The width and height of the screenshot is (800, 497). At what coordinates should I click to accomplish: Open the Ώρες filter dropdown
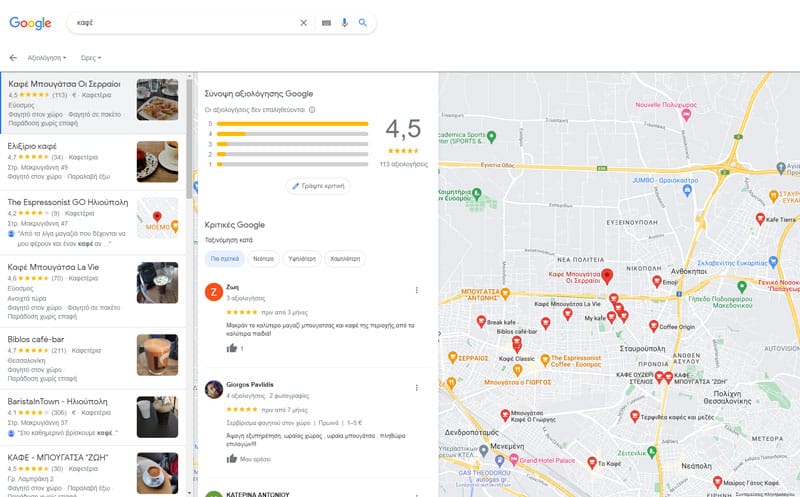tap(91, 58)
